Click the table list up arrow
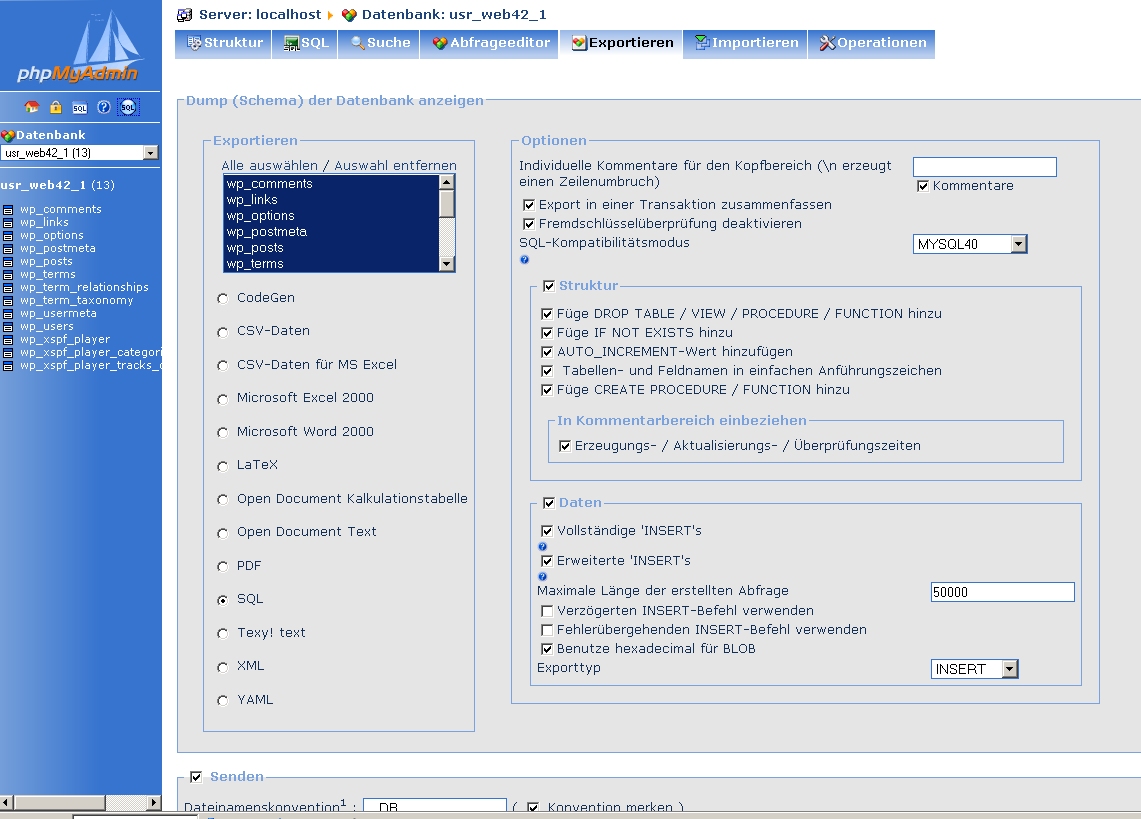 point(447,182)
